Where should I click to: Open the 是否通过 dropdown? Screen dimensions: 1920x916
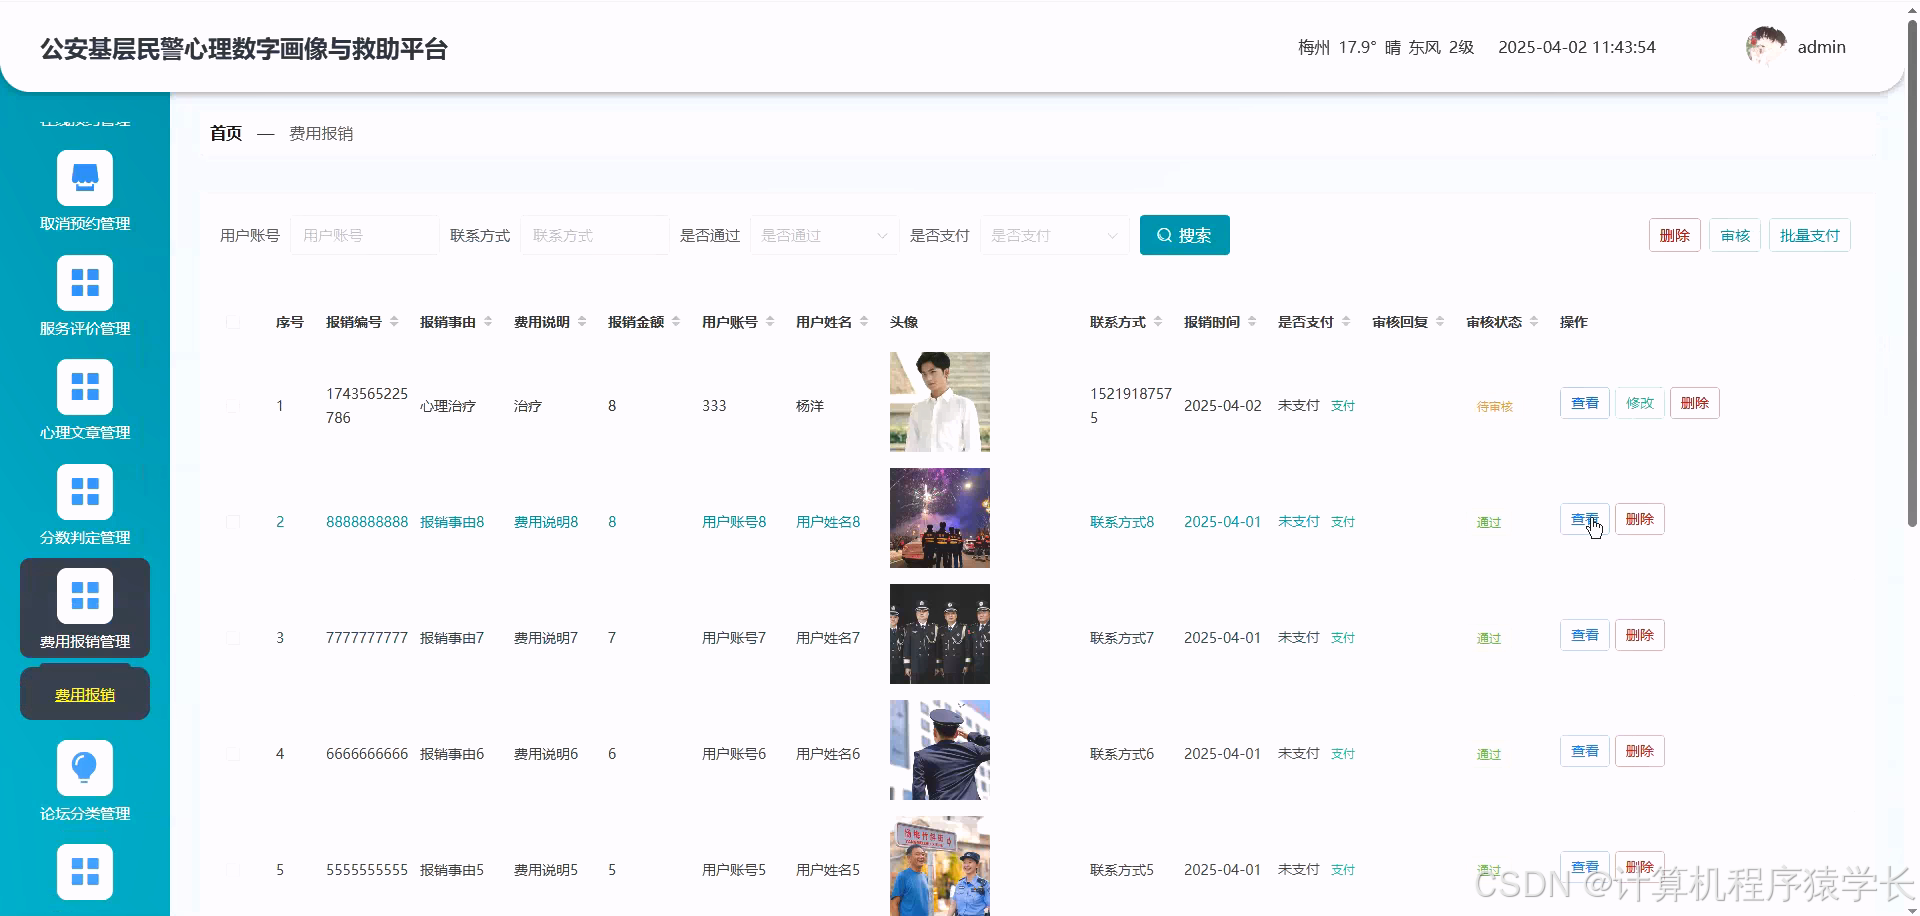822,234
